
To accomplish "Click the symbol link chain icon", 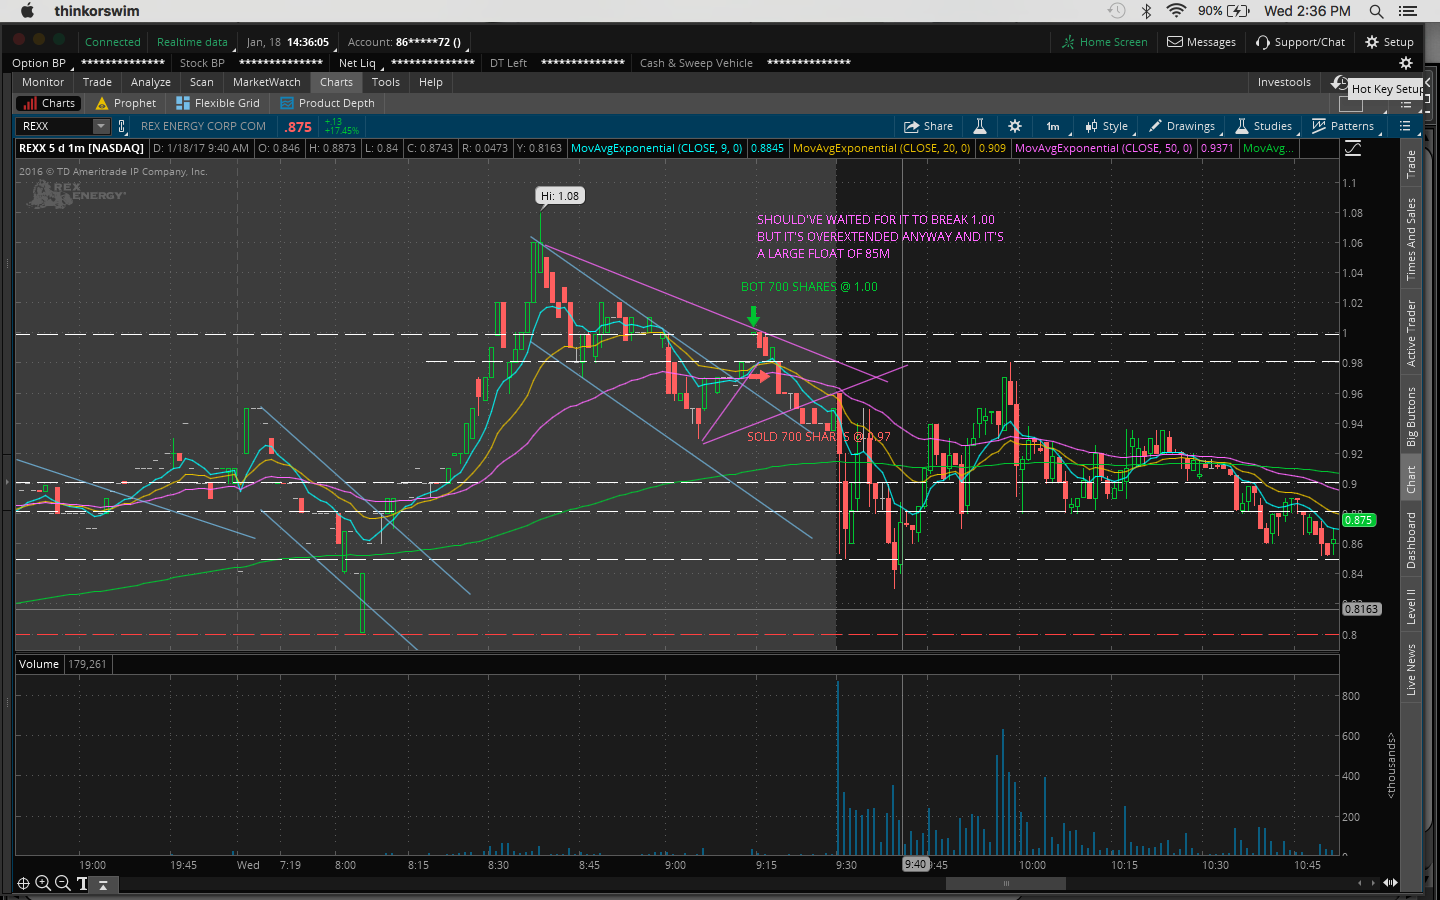I will 122,126.
